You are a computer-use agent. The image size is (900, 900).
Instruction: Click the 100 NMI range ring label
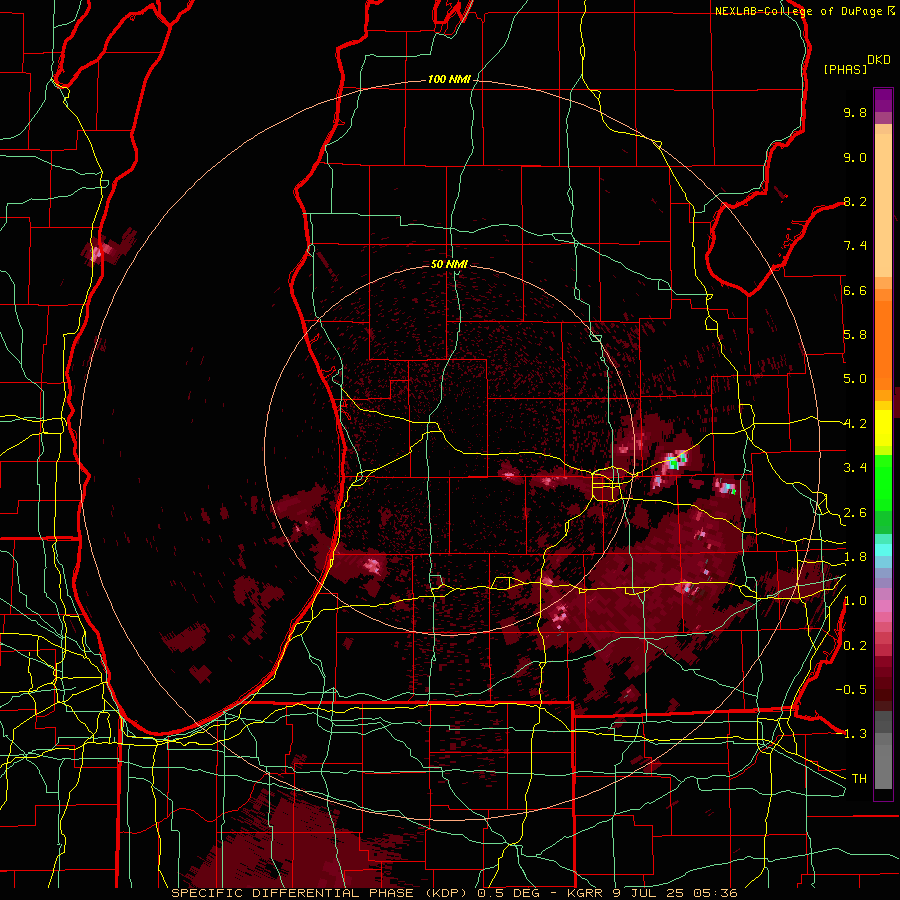pyautogui.click(x=449, y=79)
